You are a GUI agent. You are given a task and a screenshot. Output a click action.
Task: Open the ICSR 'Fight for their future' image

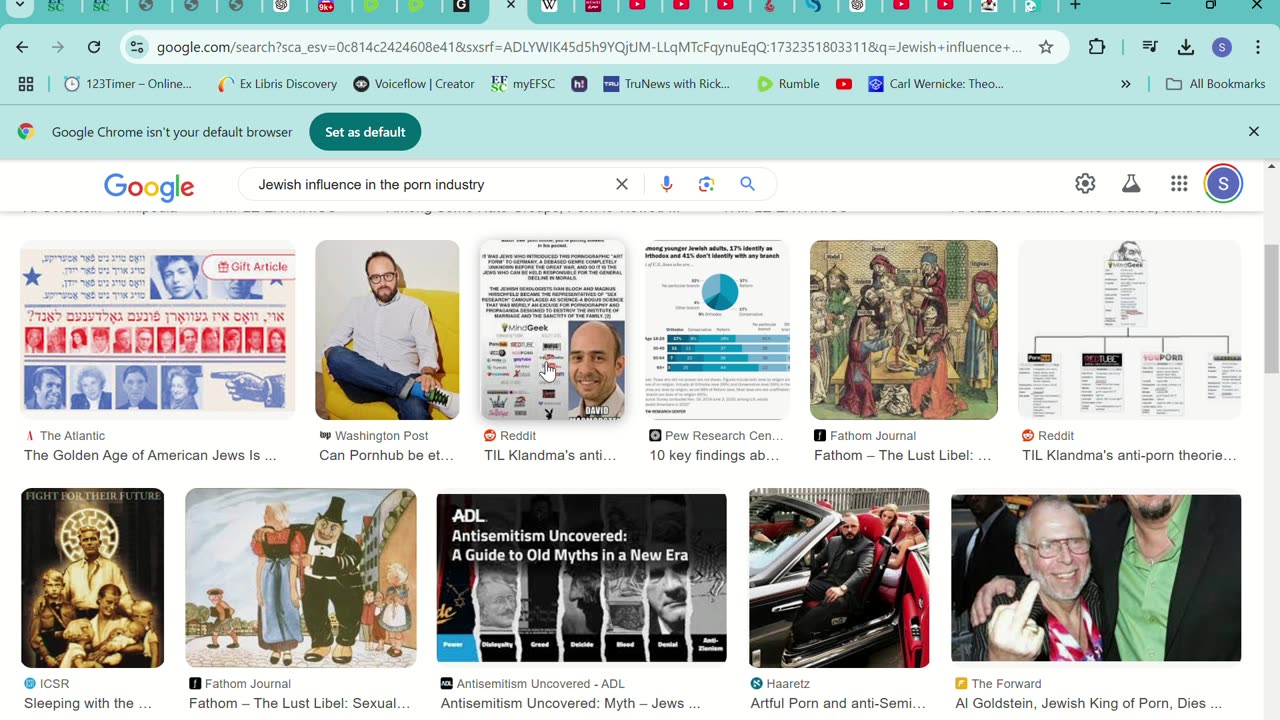pyautogui.click(x=93, y=578)
